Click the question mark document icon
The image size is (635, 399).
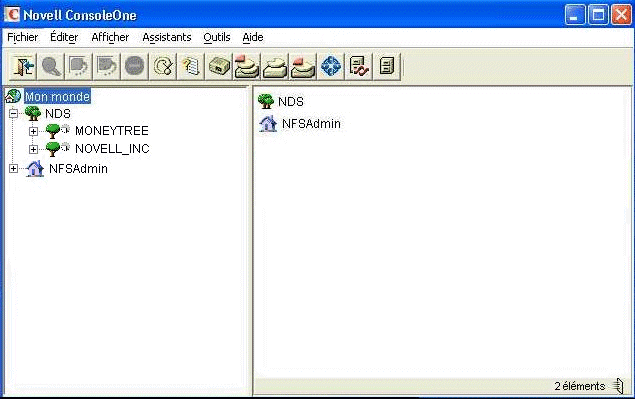tap(191, 66)
